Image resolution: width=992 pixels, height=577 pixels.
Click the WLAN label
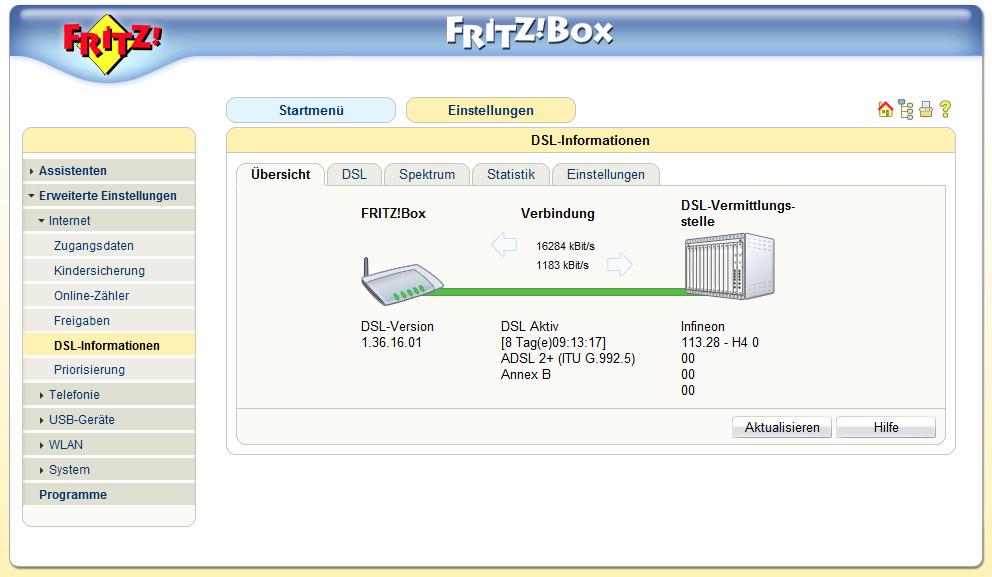66,445
